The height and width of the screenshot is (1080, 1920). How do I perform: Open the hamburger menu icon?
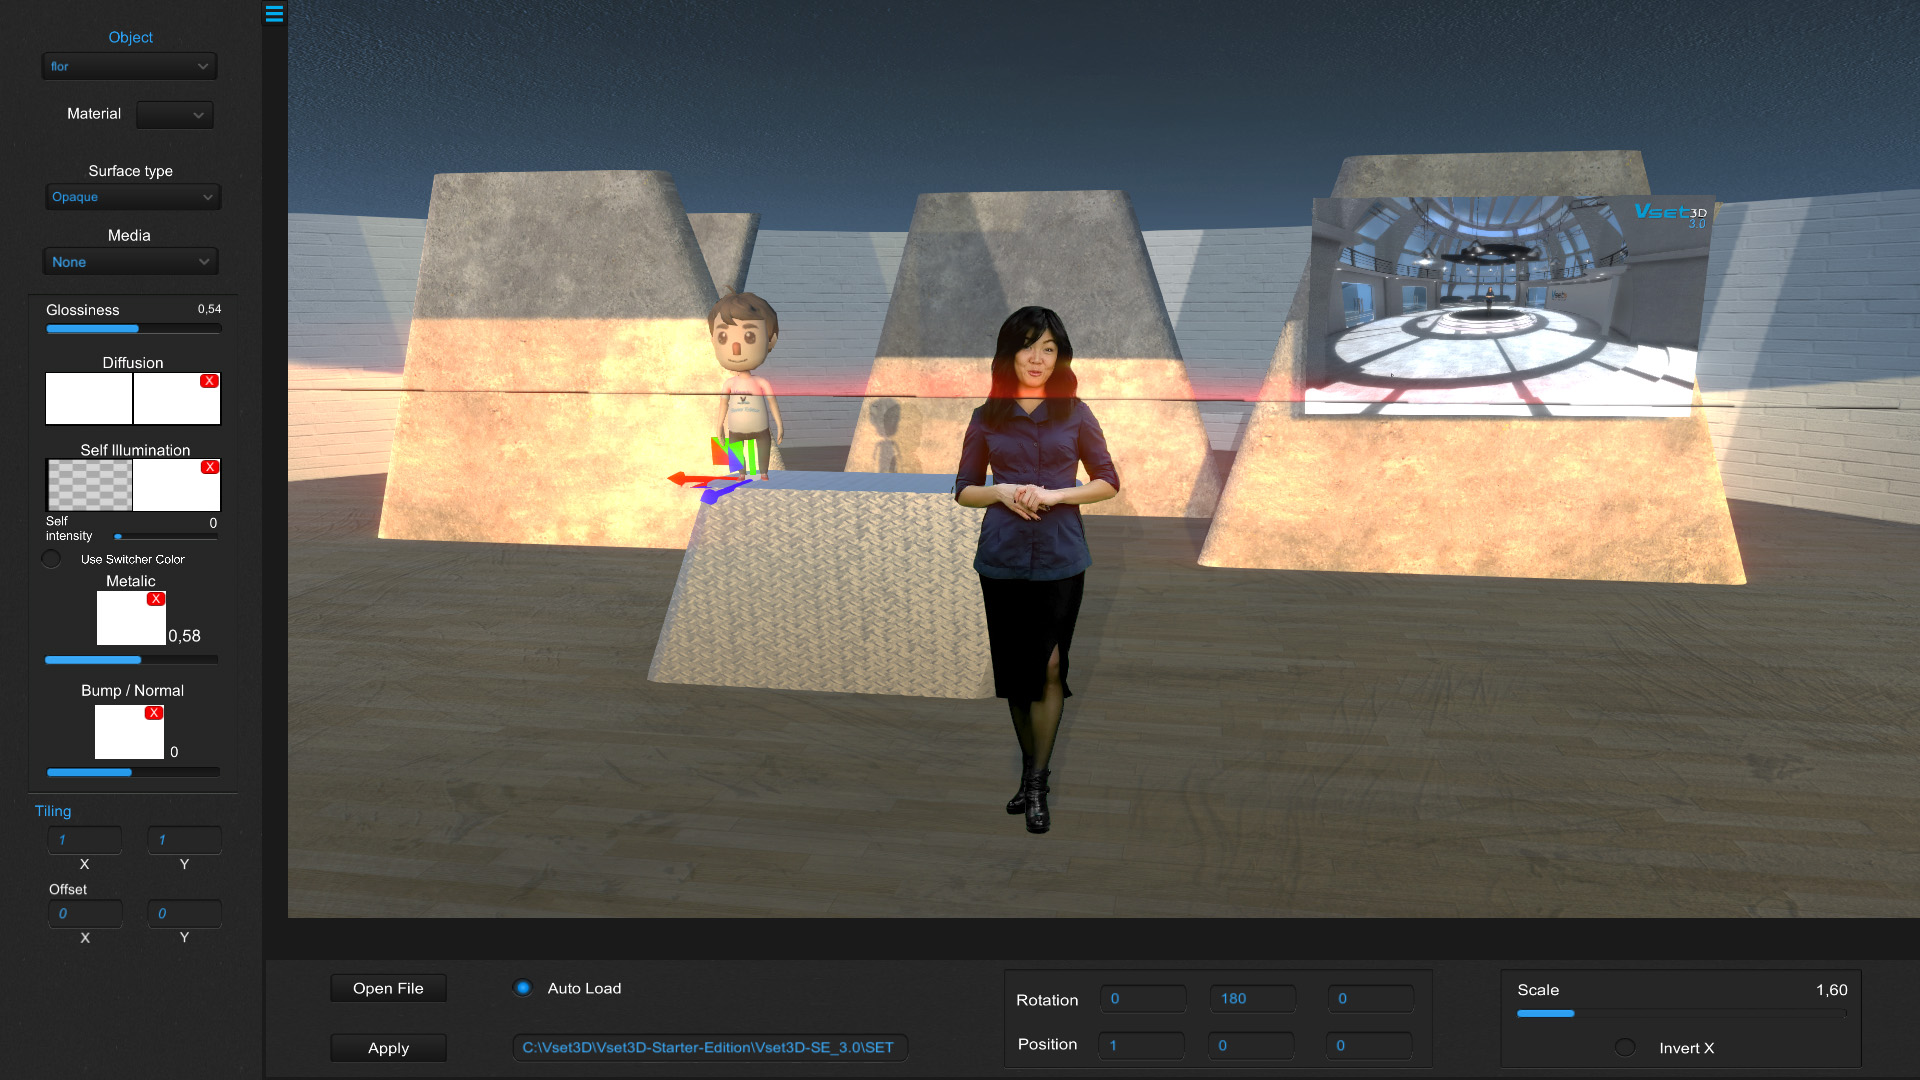[274, 13]
